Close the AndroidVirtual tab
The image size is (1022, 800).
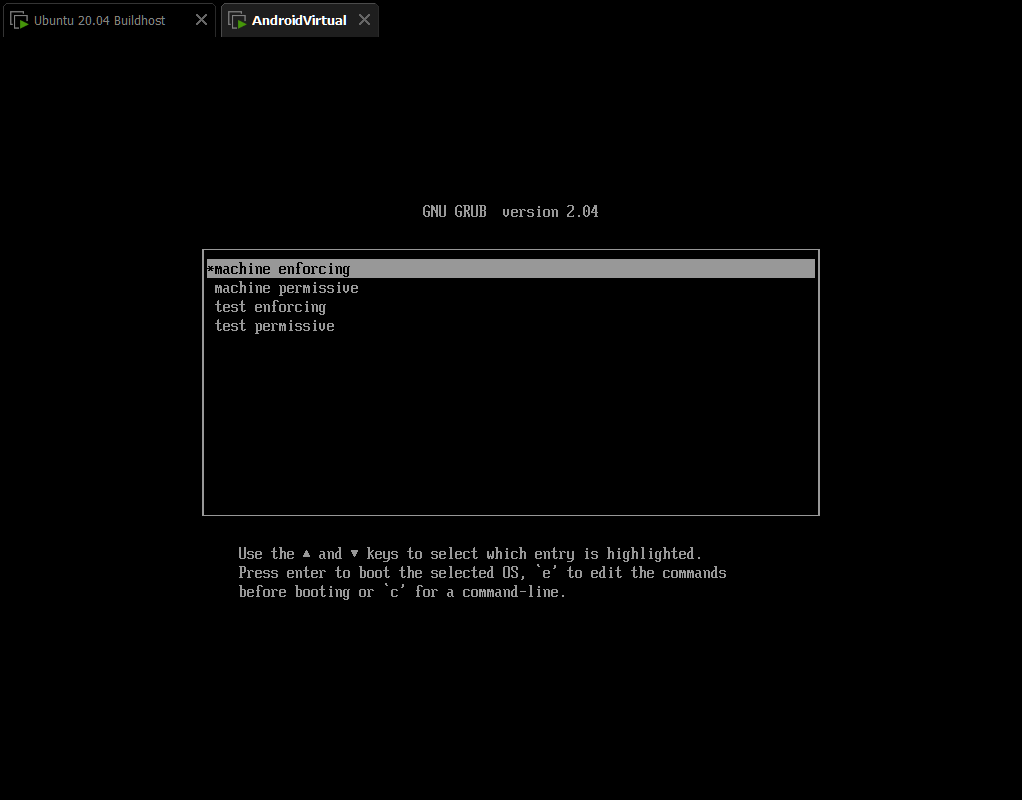click(x=364, y=20)
